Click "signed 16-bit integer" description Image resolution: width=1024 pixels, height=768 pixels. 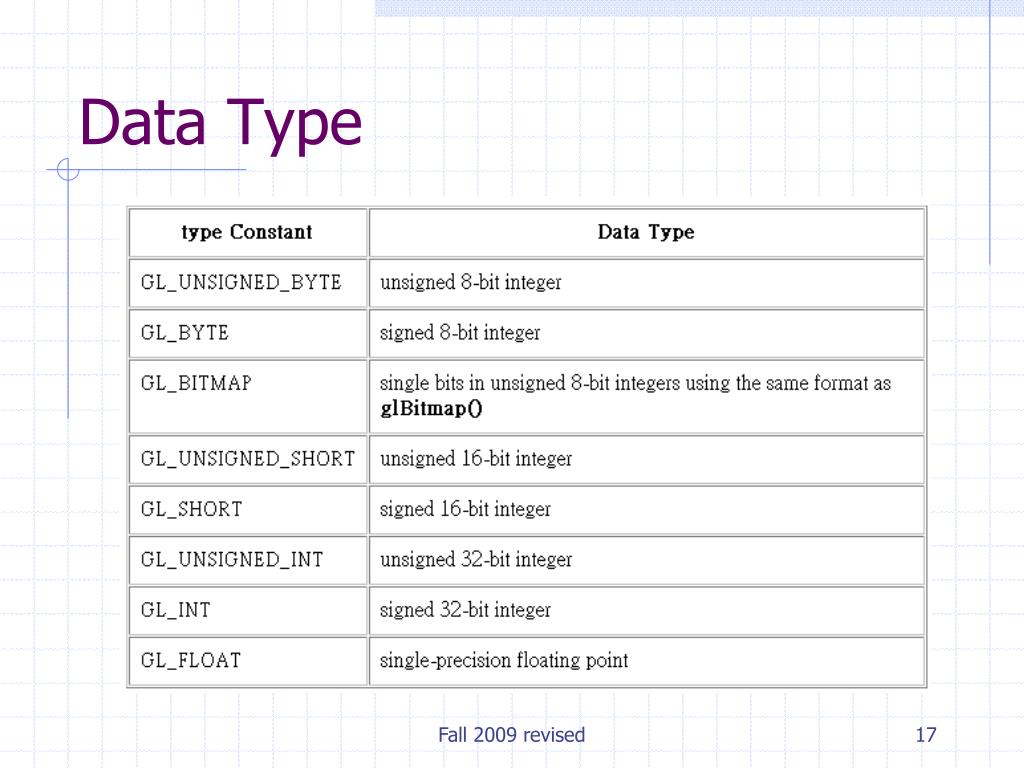pyautogui.click(x=465, y=509)
